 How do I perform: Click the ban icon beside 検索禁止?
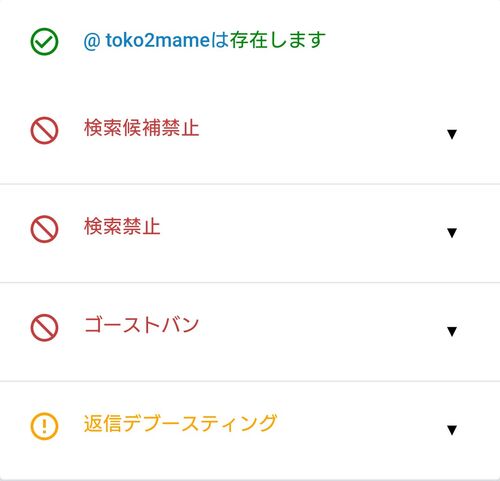pyautogui.click(x=44, y=229)
